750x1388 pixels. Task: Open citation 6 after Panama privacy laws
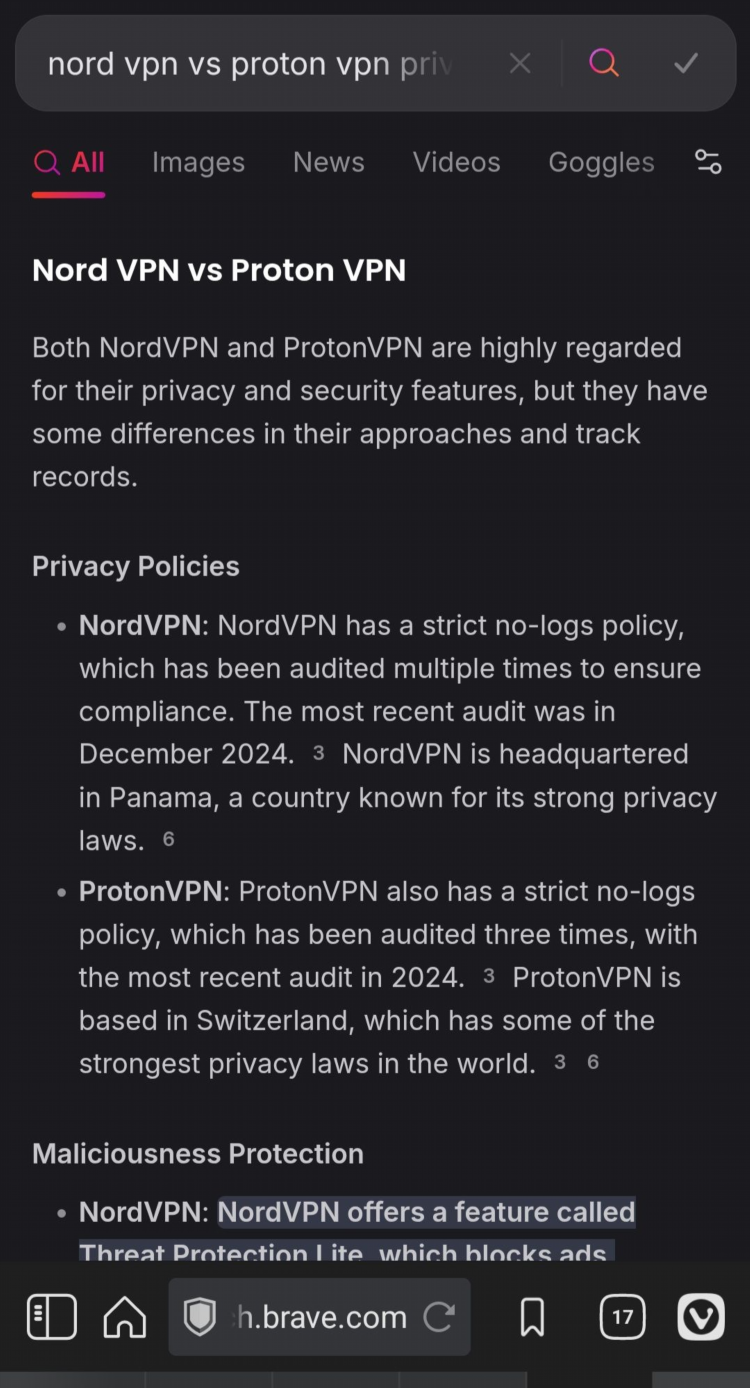[168, 839]
